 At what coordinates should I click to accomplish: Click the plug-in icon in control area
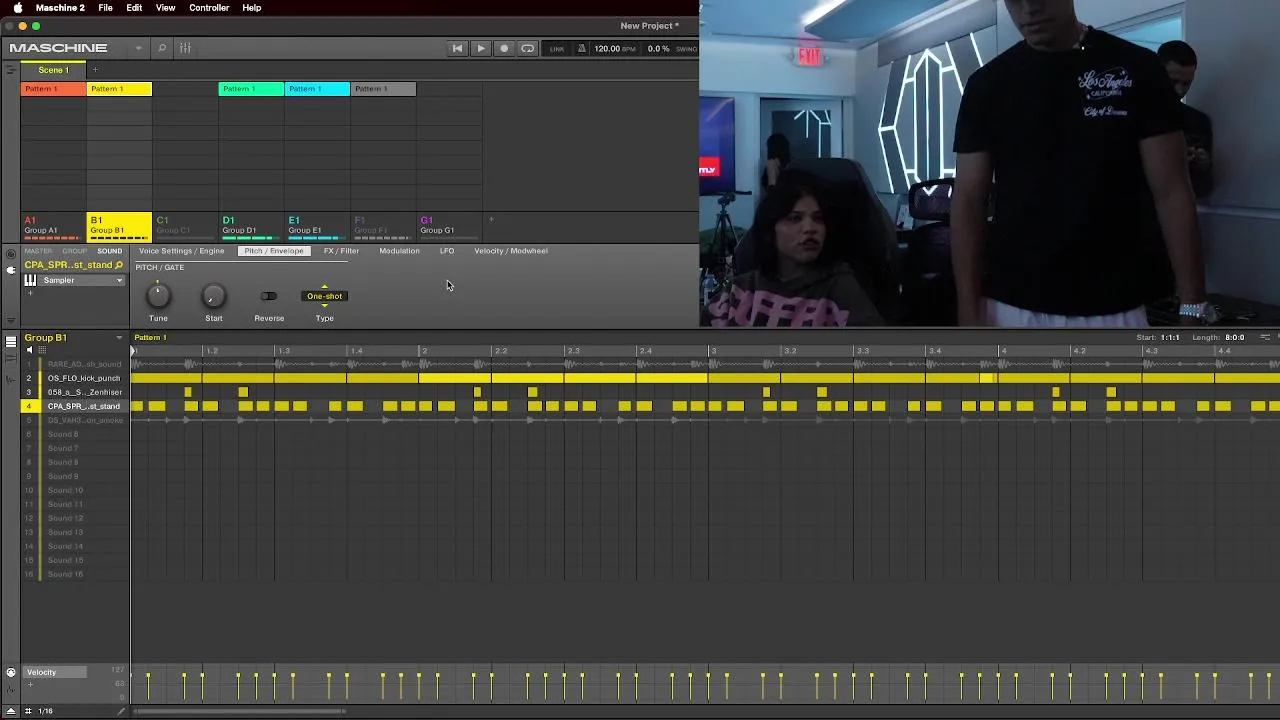[11, 270]
